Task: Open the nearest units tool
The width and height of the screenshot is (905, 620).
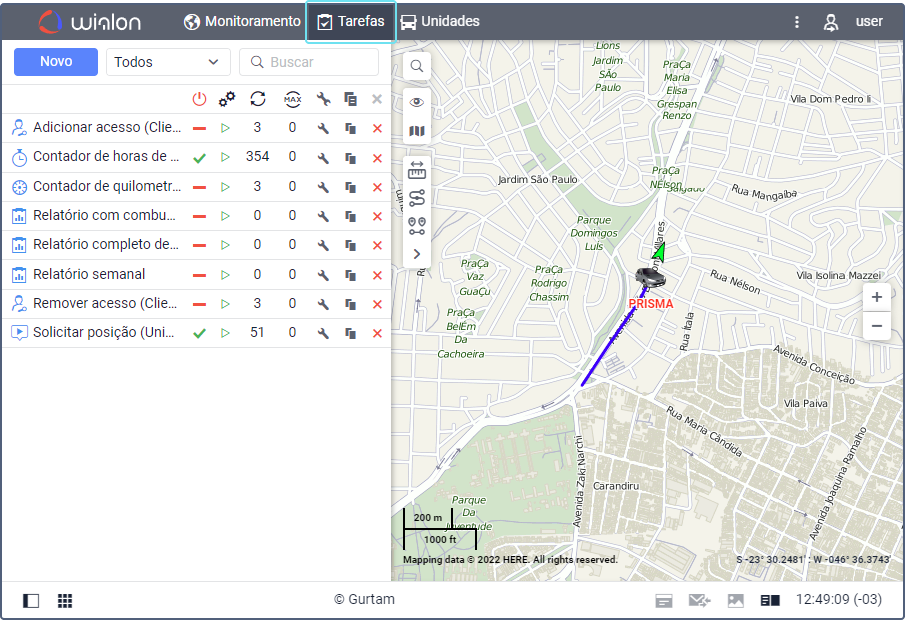Action: click(417, 226)
